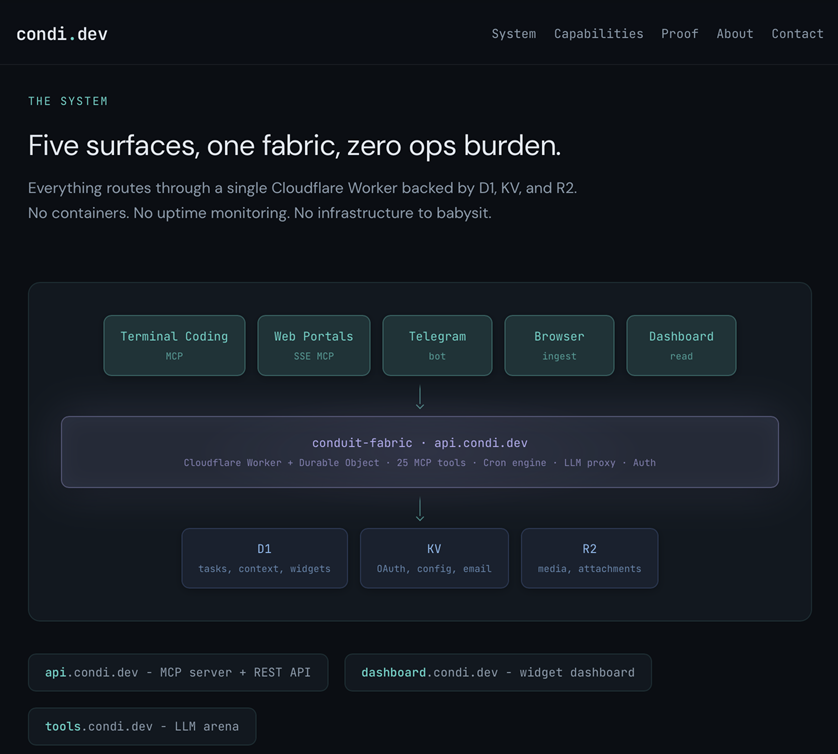This screenshot has height=754, width=838.
Task: Select the Telegram bot card
Action: pyautogui.click(x=437, y=345)
